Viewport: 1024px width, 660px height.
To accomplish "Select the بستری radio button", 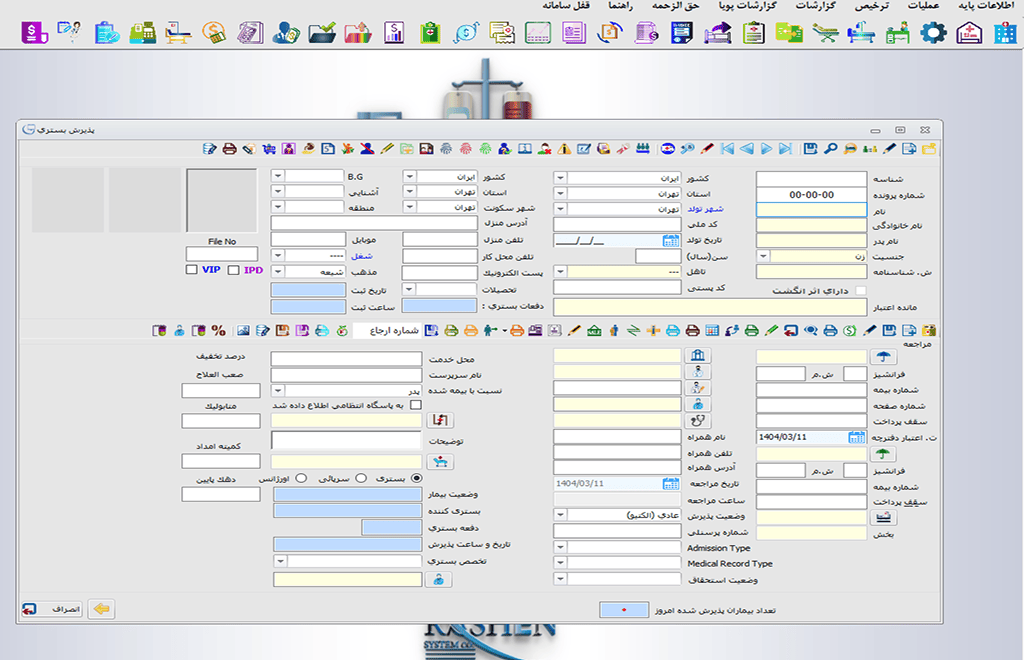I will (416, 479).
